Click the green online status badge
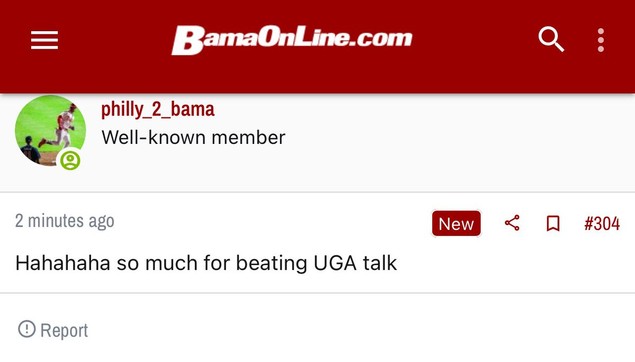The image size is (635, 362). (70, 160)
